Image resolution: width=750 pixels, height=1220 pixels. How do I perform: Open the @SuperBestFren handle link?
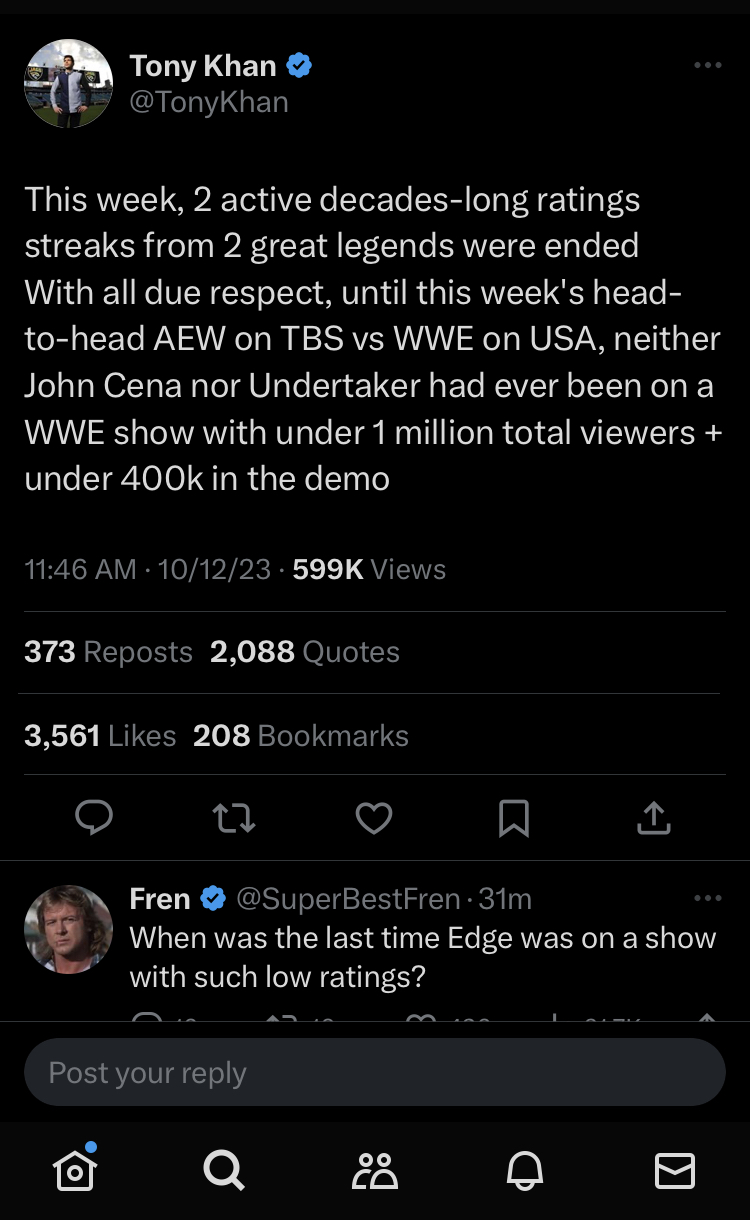coord(348,899)
